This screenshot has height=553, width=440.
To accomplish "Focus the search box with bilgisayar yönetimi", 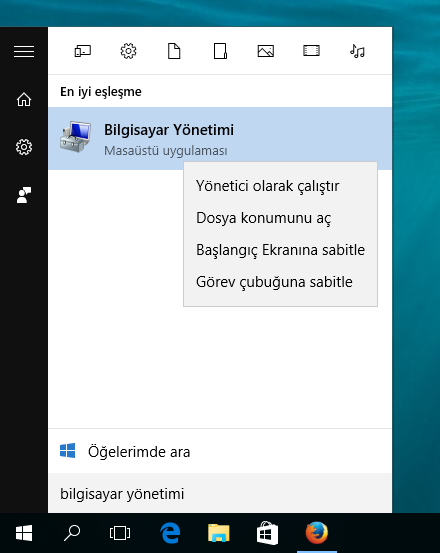I will pyautogui.click(x=220, y=493).
